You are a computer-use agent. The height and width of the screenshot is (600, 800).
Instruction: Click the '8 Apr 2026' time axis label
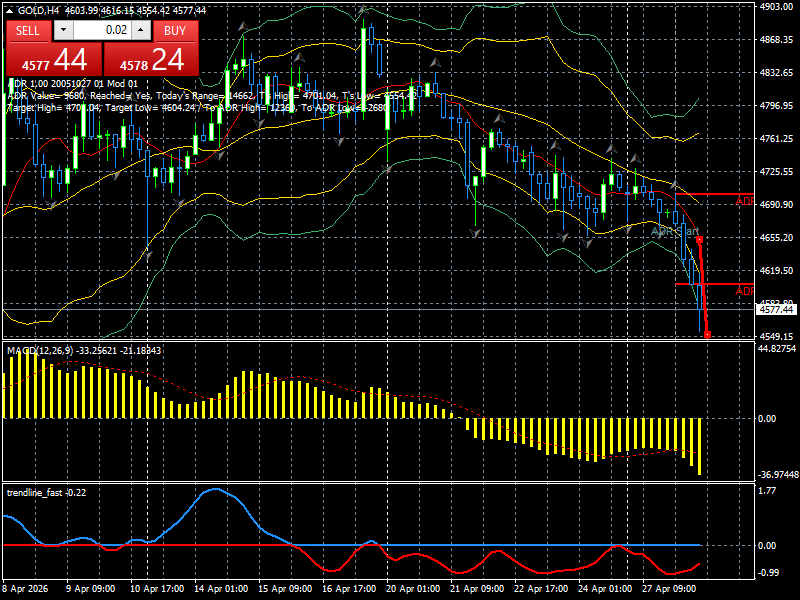(x=26, y=589)
